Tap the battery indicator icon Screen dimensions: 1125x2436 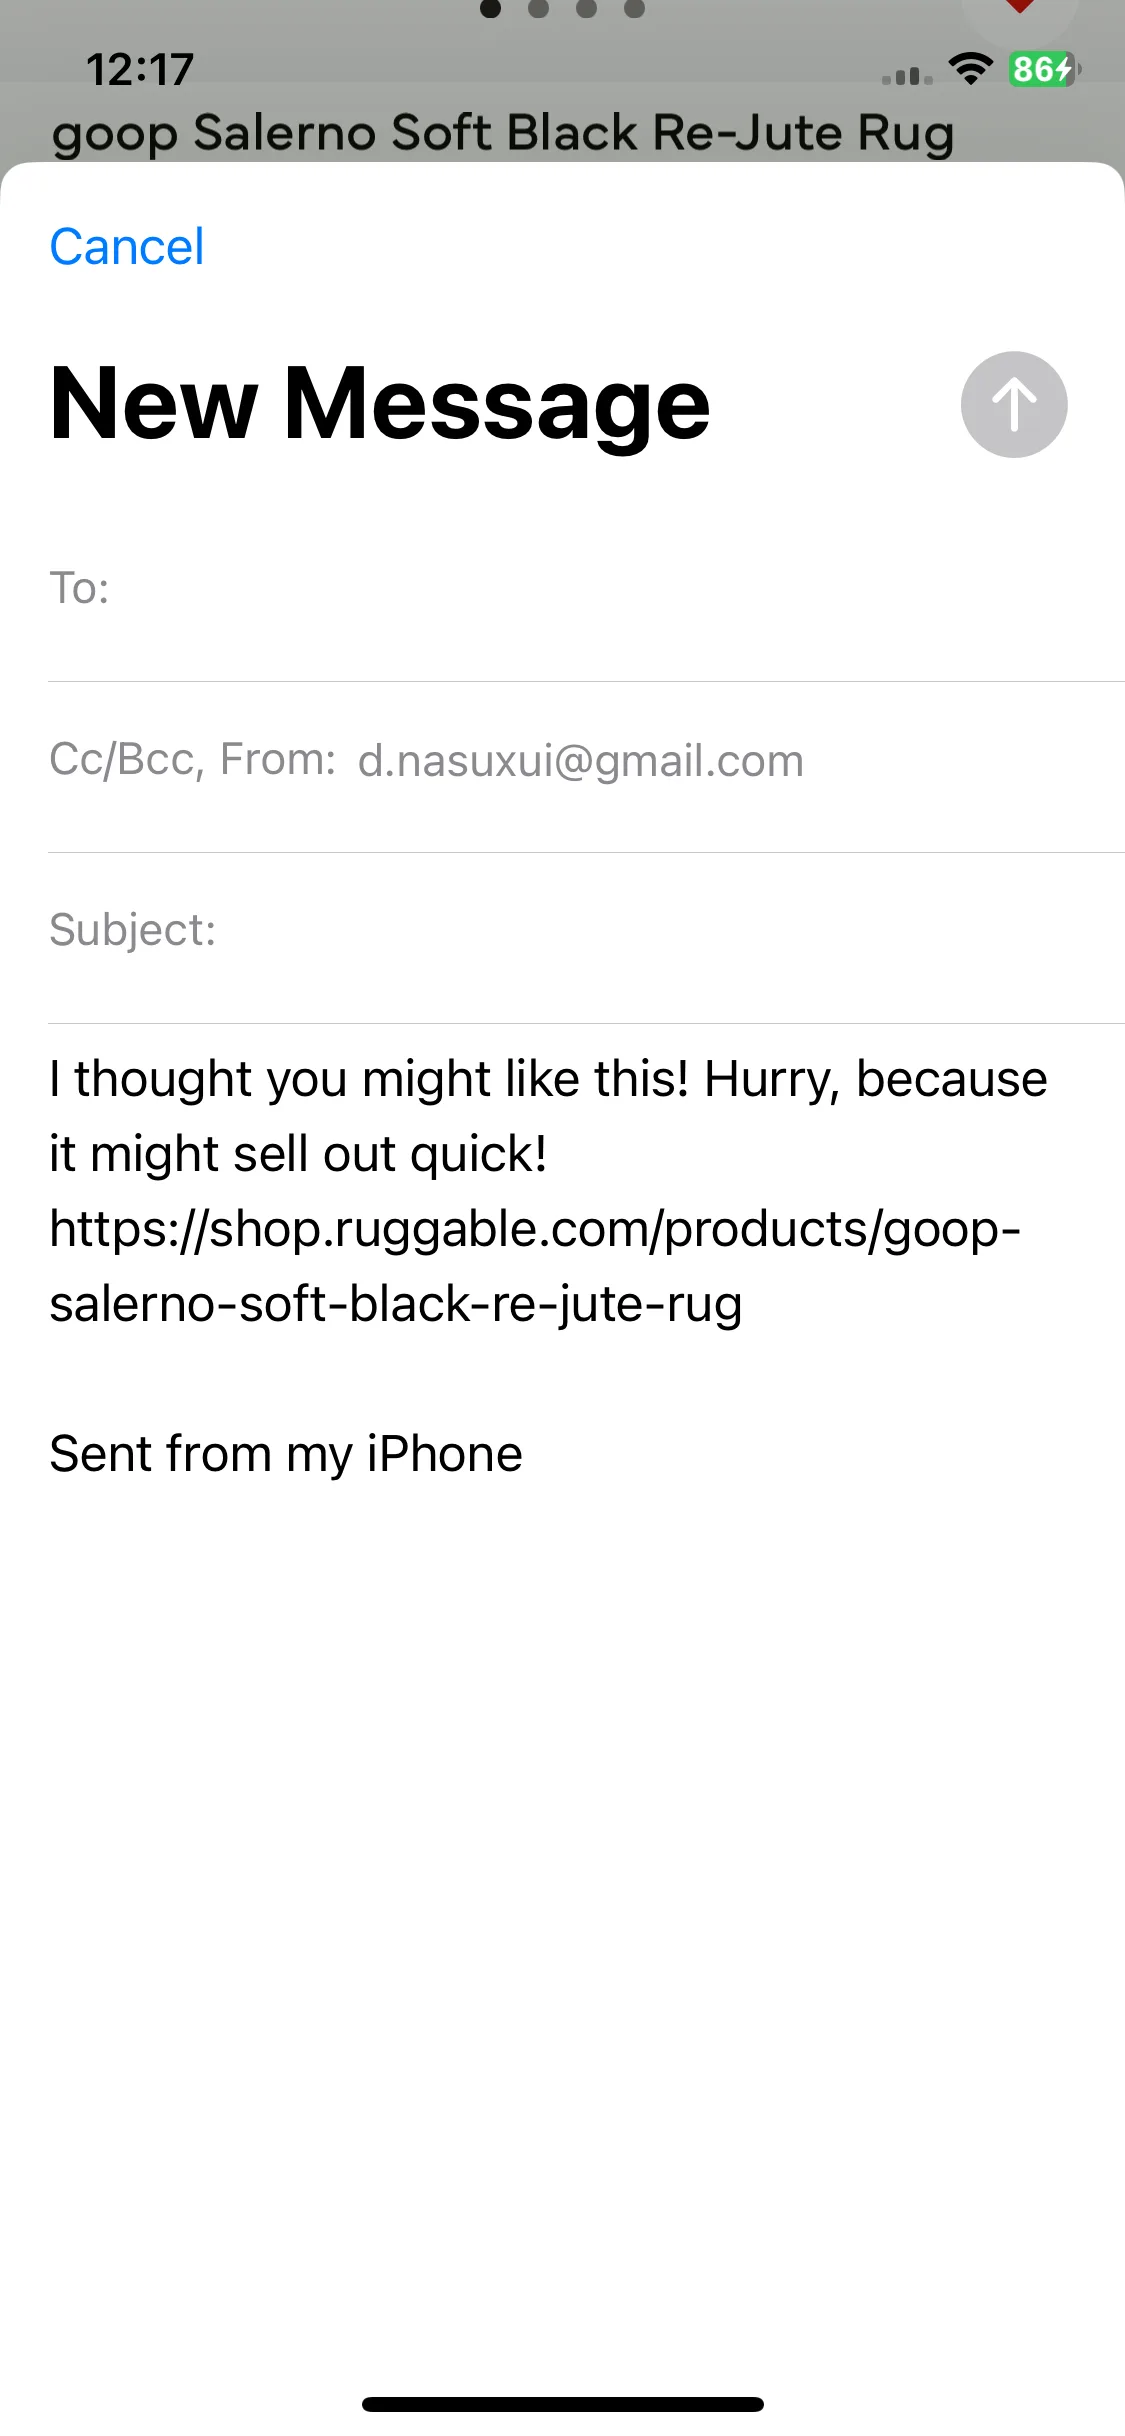(1043, 69)
